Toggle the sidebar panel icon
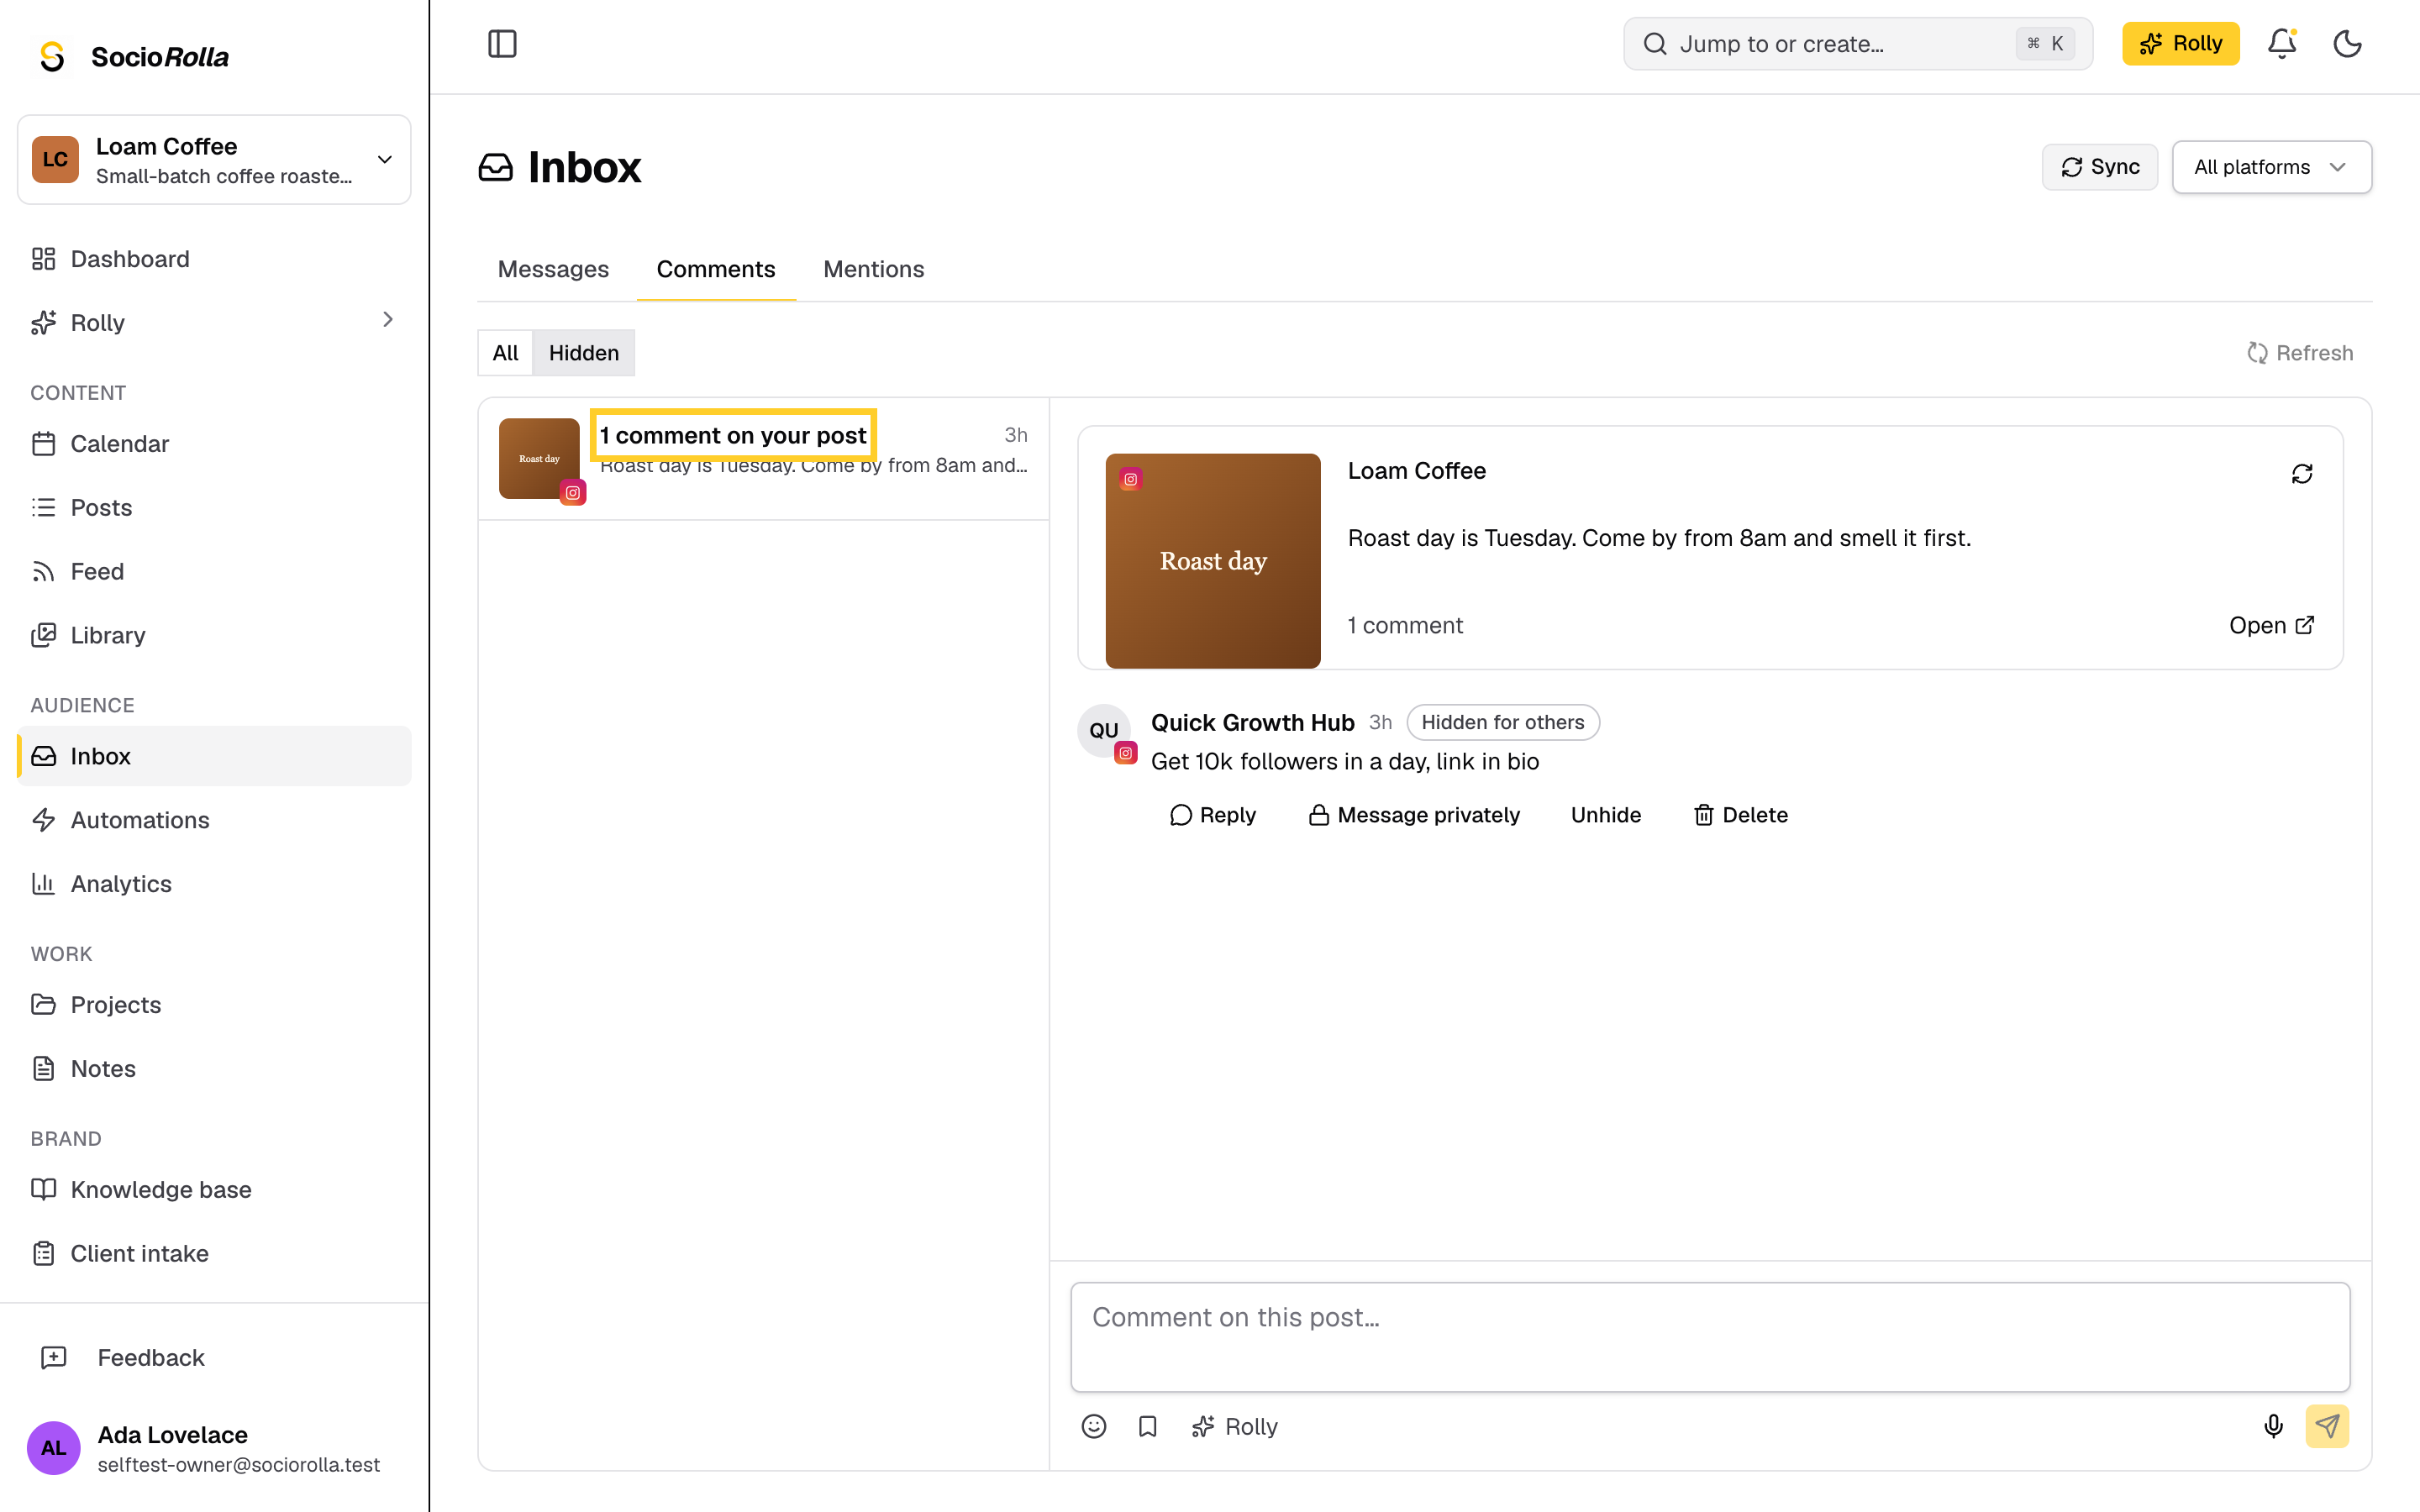Viewport: 2420px width, 1512px height. tap(502, 44)
